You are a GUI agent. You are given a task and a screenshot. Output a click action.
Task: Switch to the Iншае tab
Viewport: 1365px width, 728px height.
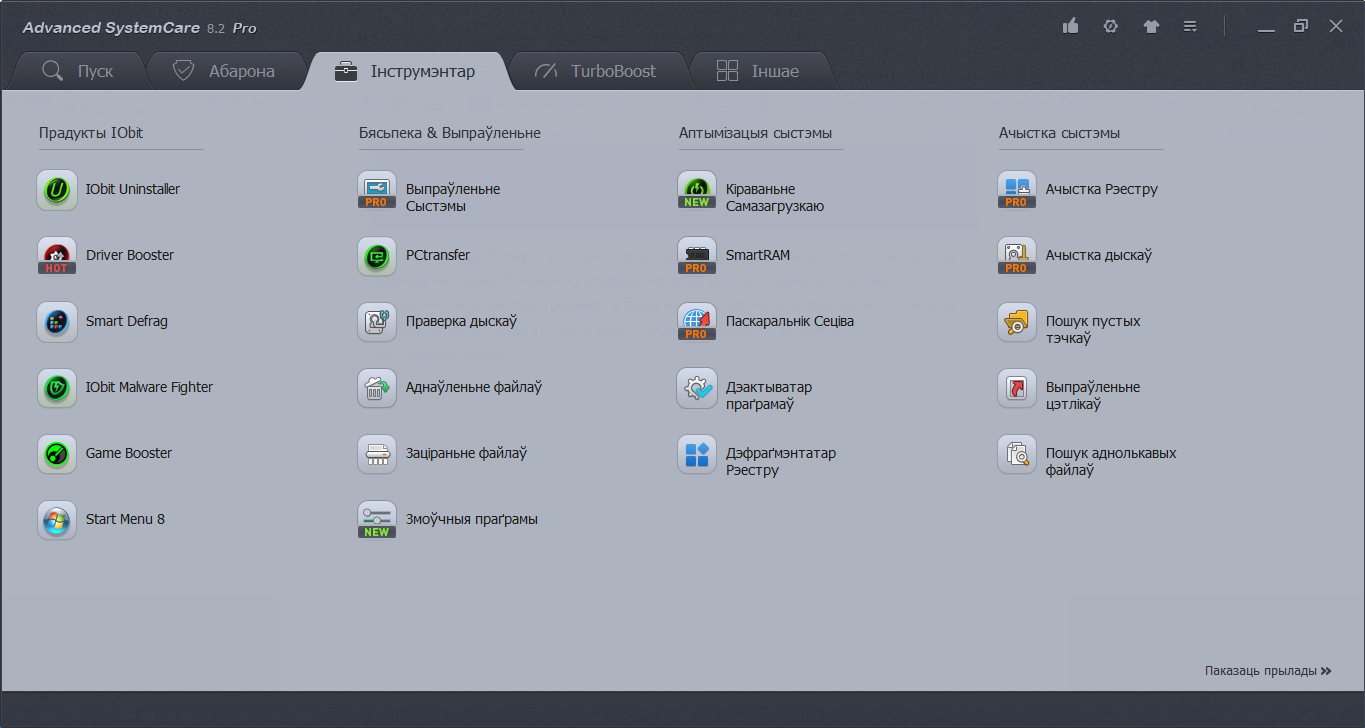pos(758,71)
